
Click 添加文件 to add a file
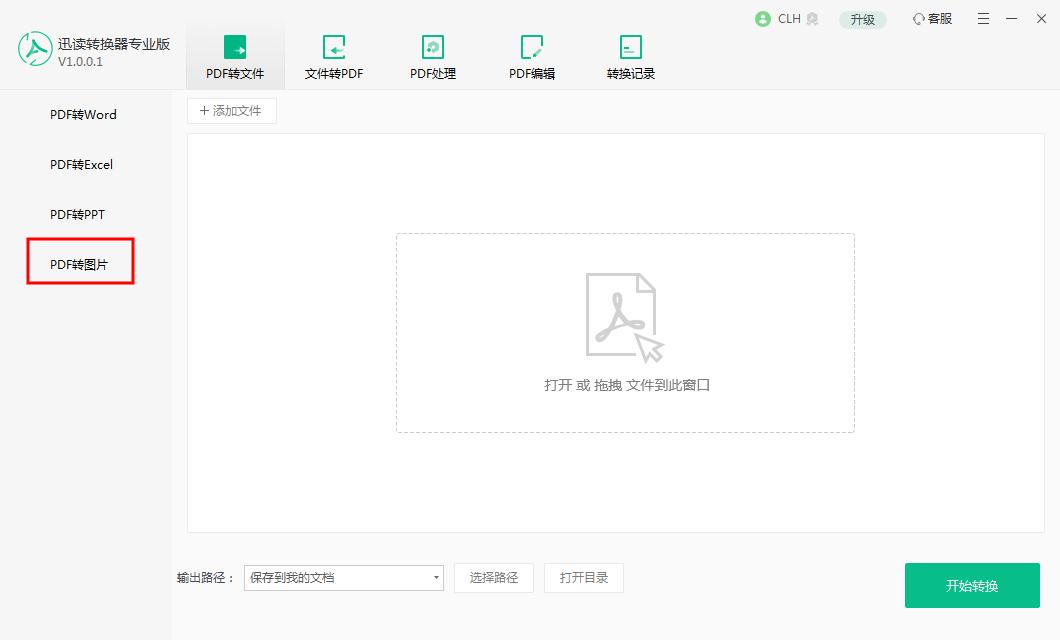coord(231,110)
